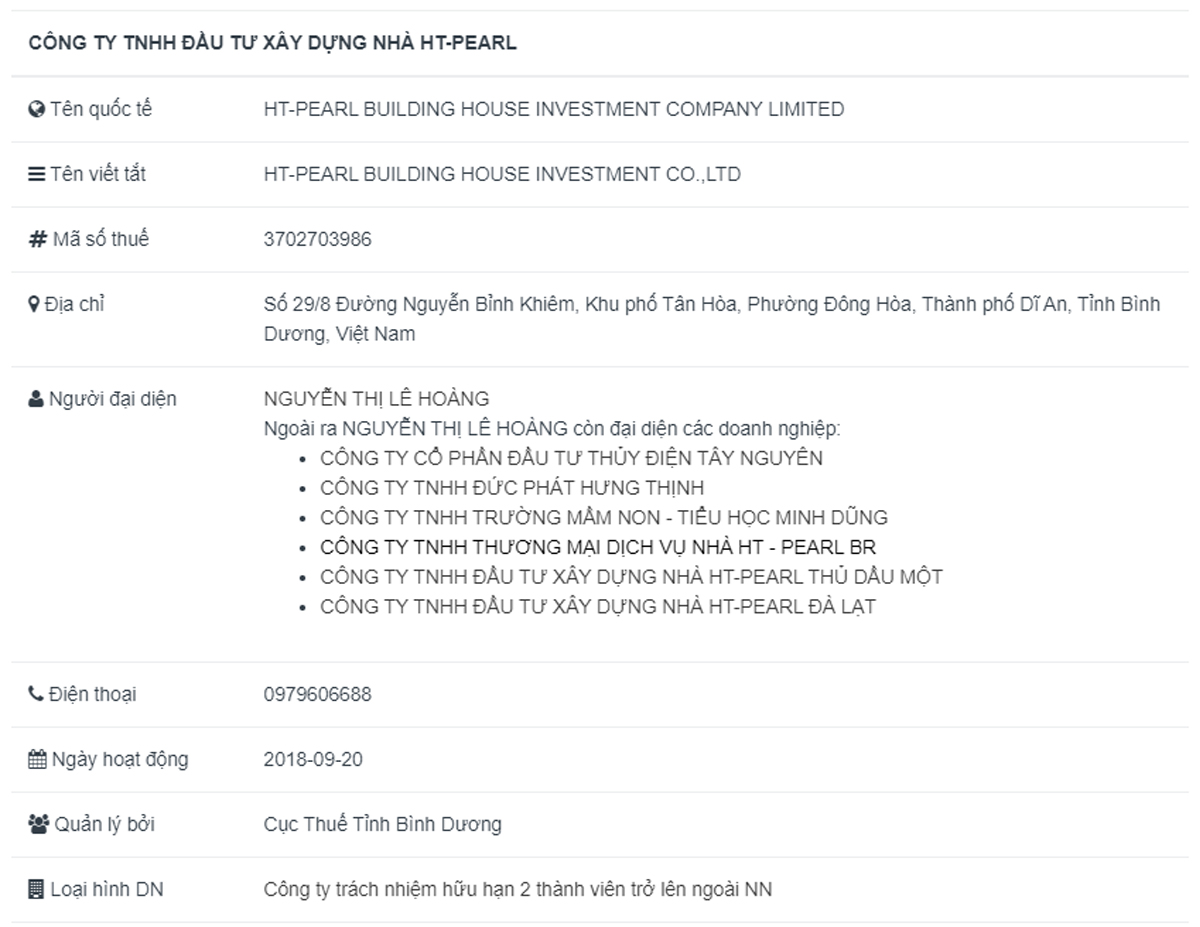Click Cục Thuế Tỉnh Bình Dương text
Image resolution: width=1200 pixels, height=927 pixels.
(x=383, y=825)
